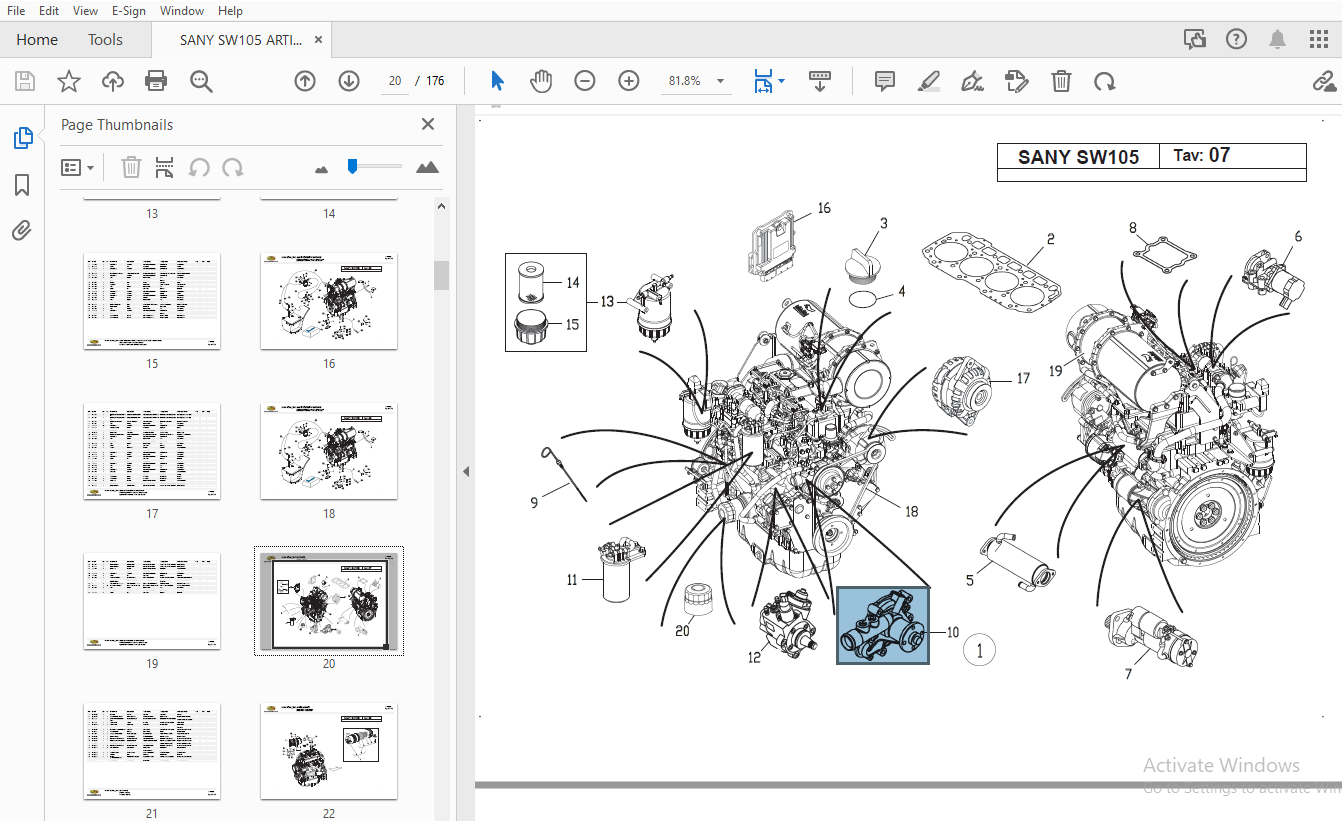Select the SANY SW105 document tab
The width and height of the screenshot is (1342, 821).
[x=240, y=40]
